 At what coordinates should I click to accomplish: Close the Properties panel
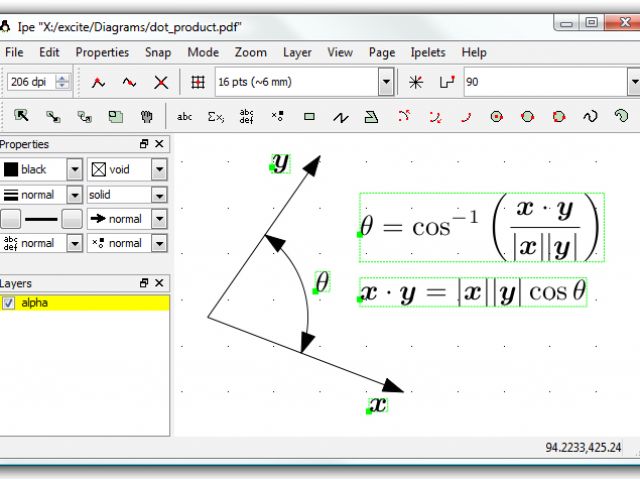click(160, 145)
